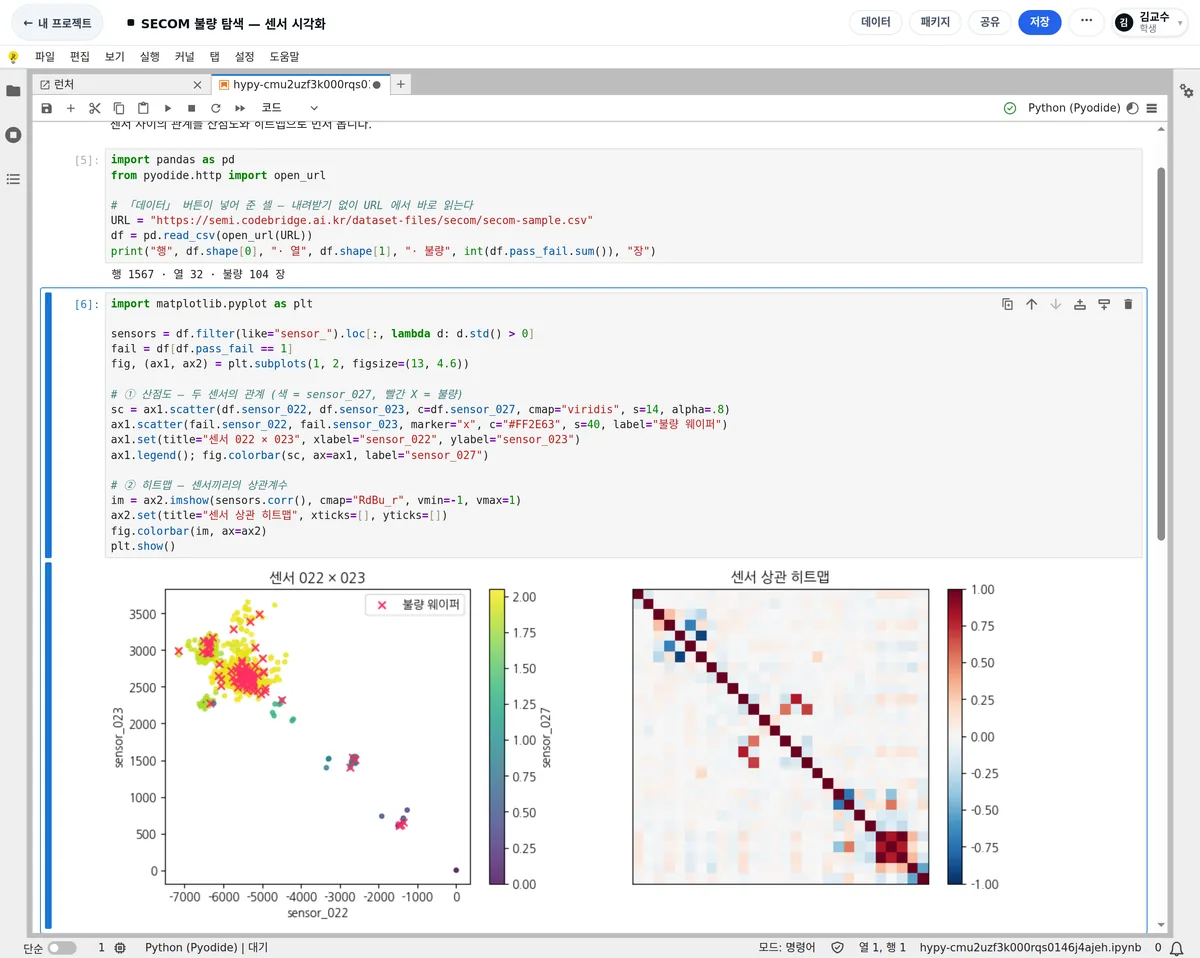Restart kernel and run all cells with fast-forward icon
1200x958 pixels.
click(240, 108)
